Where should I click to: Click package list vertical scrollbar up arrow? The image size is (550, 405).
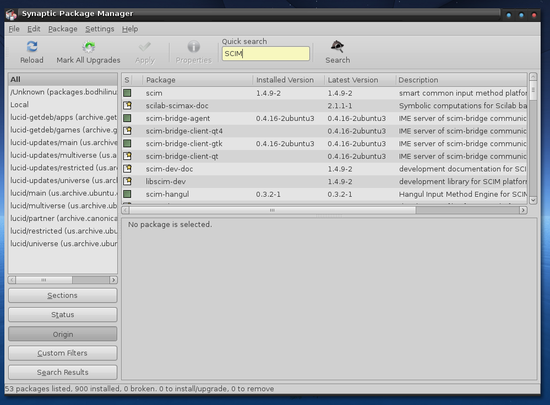tap(533, 76)
